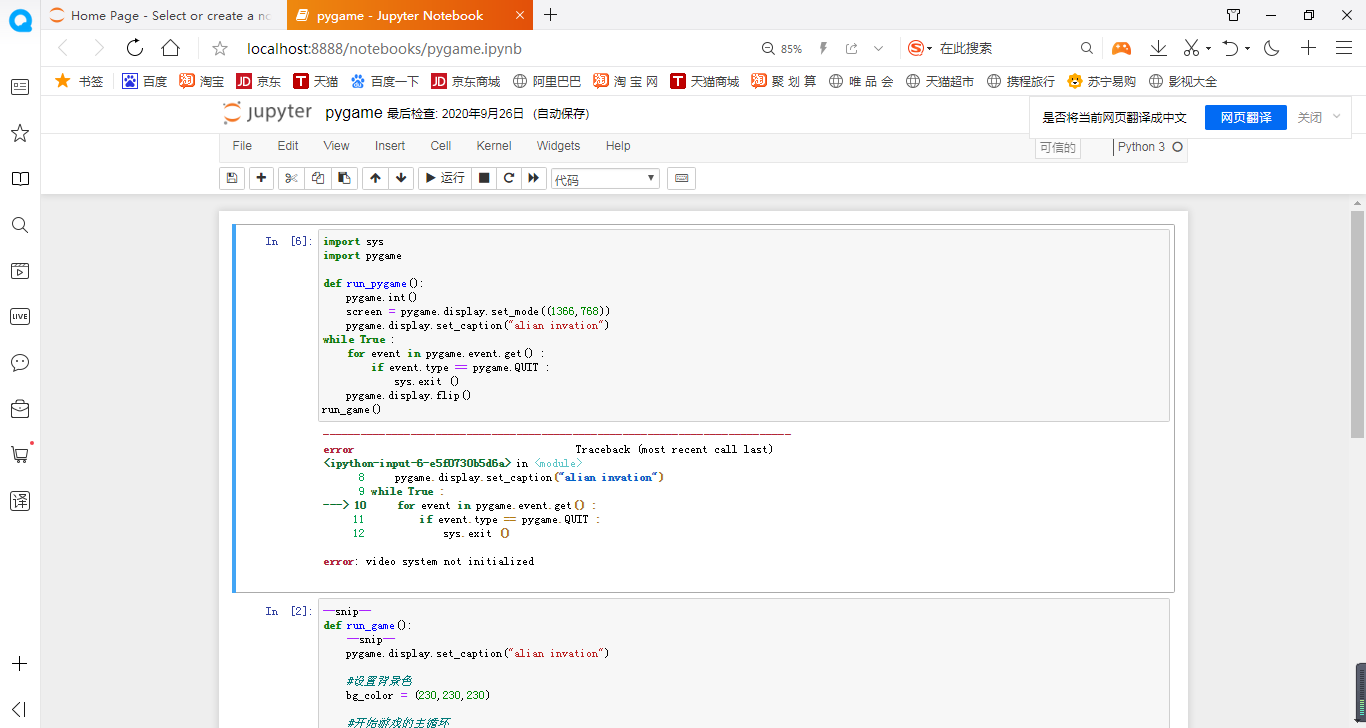Click the share page icon

(x=852, y=48)
